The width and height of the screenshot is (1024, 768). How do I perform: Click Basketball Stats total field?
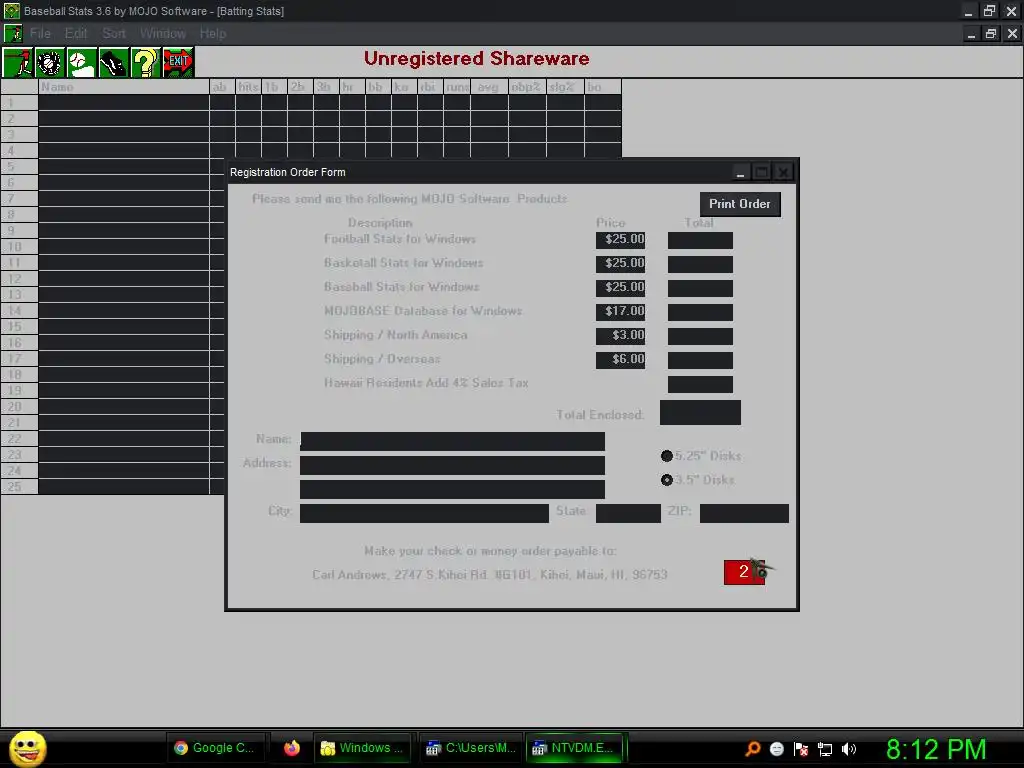pyautogui.click(x=700, y=264)
